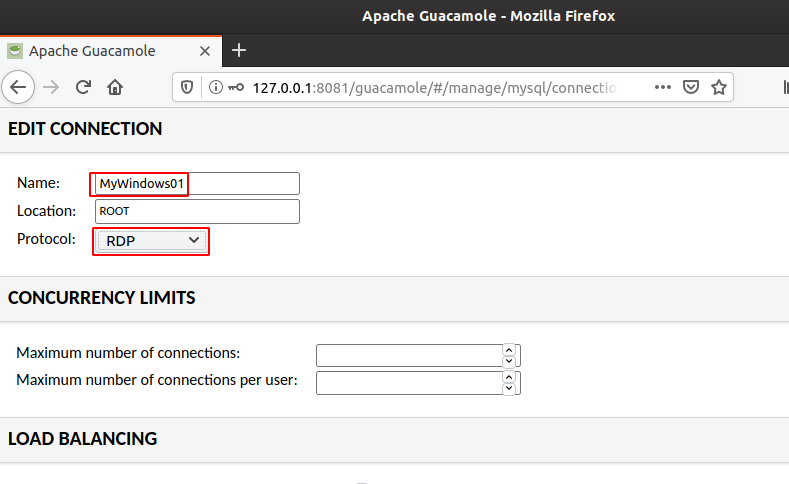Screen dimensions: 789x484
Task: Click the saved login key icon
Action: click(x=235, y=88)
